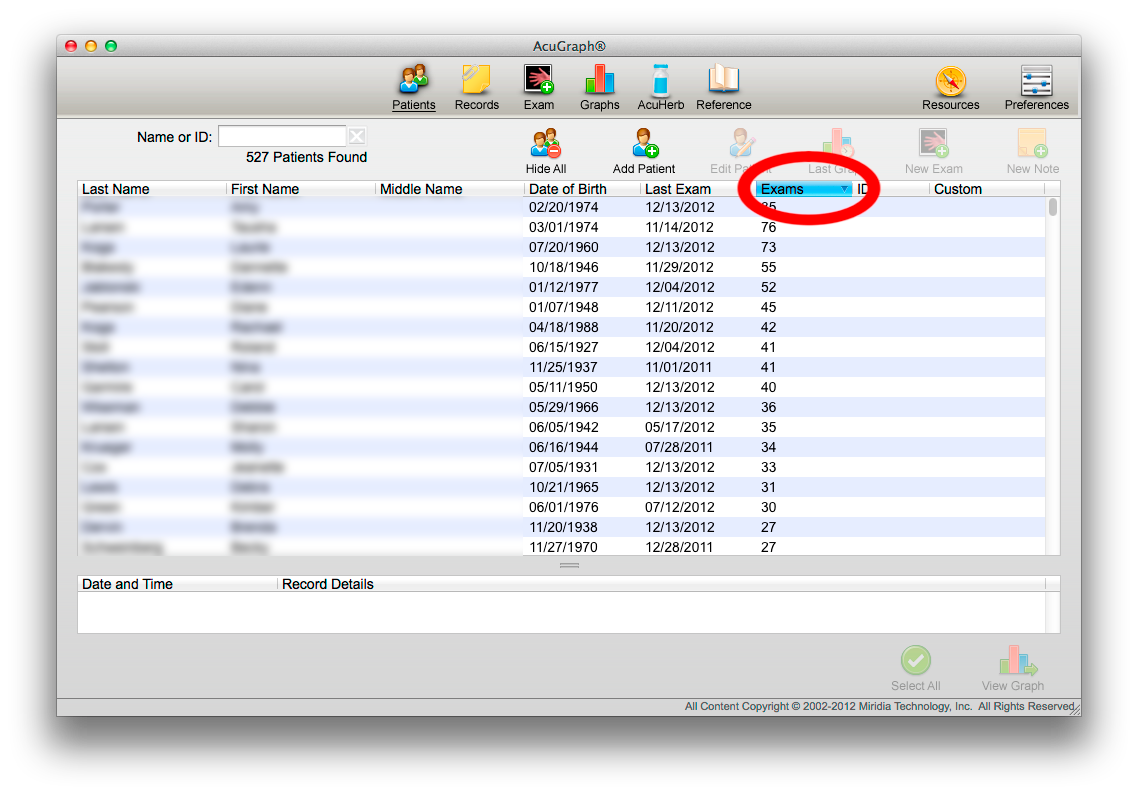Click the Record Details column header
This screenshot has width=1138, height=795.
pos(661,584)
